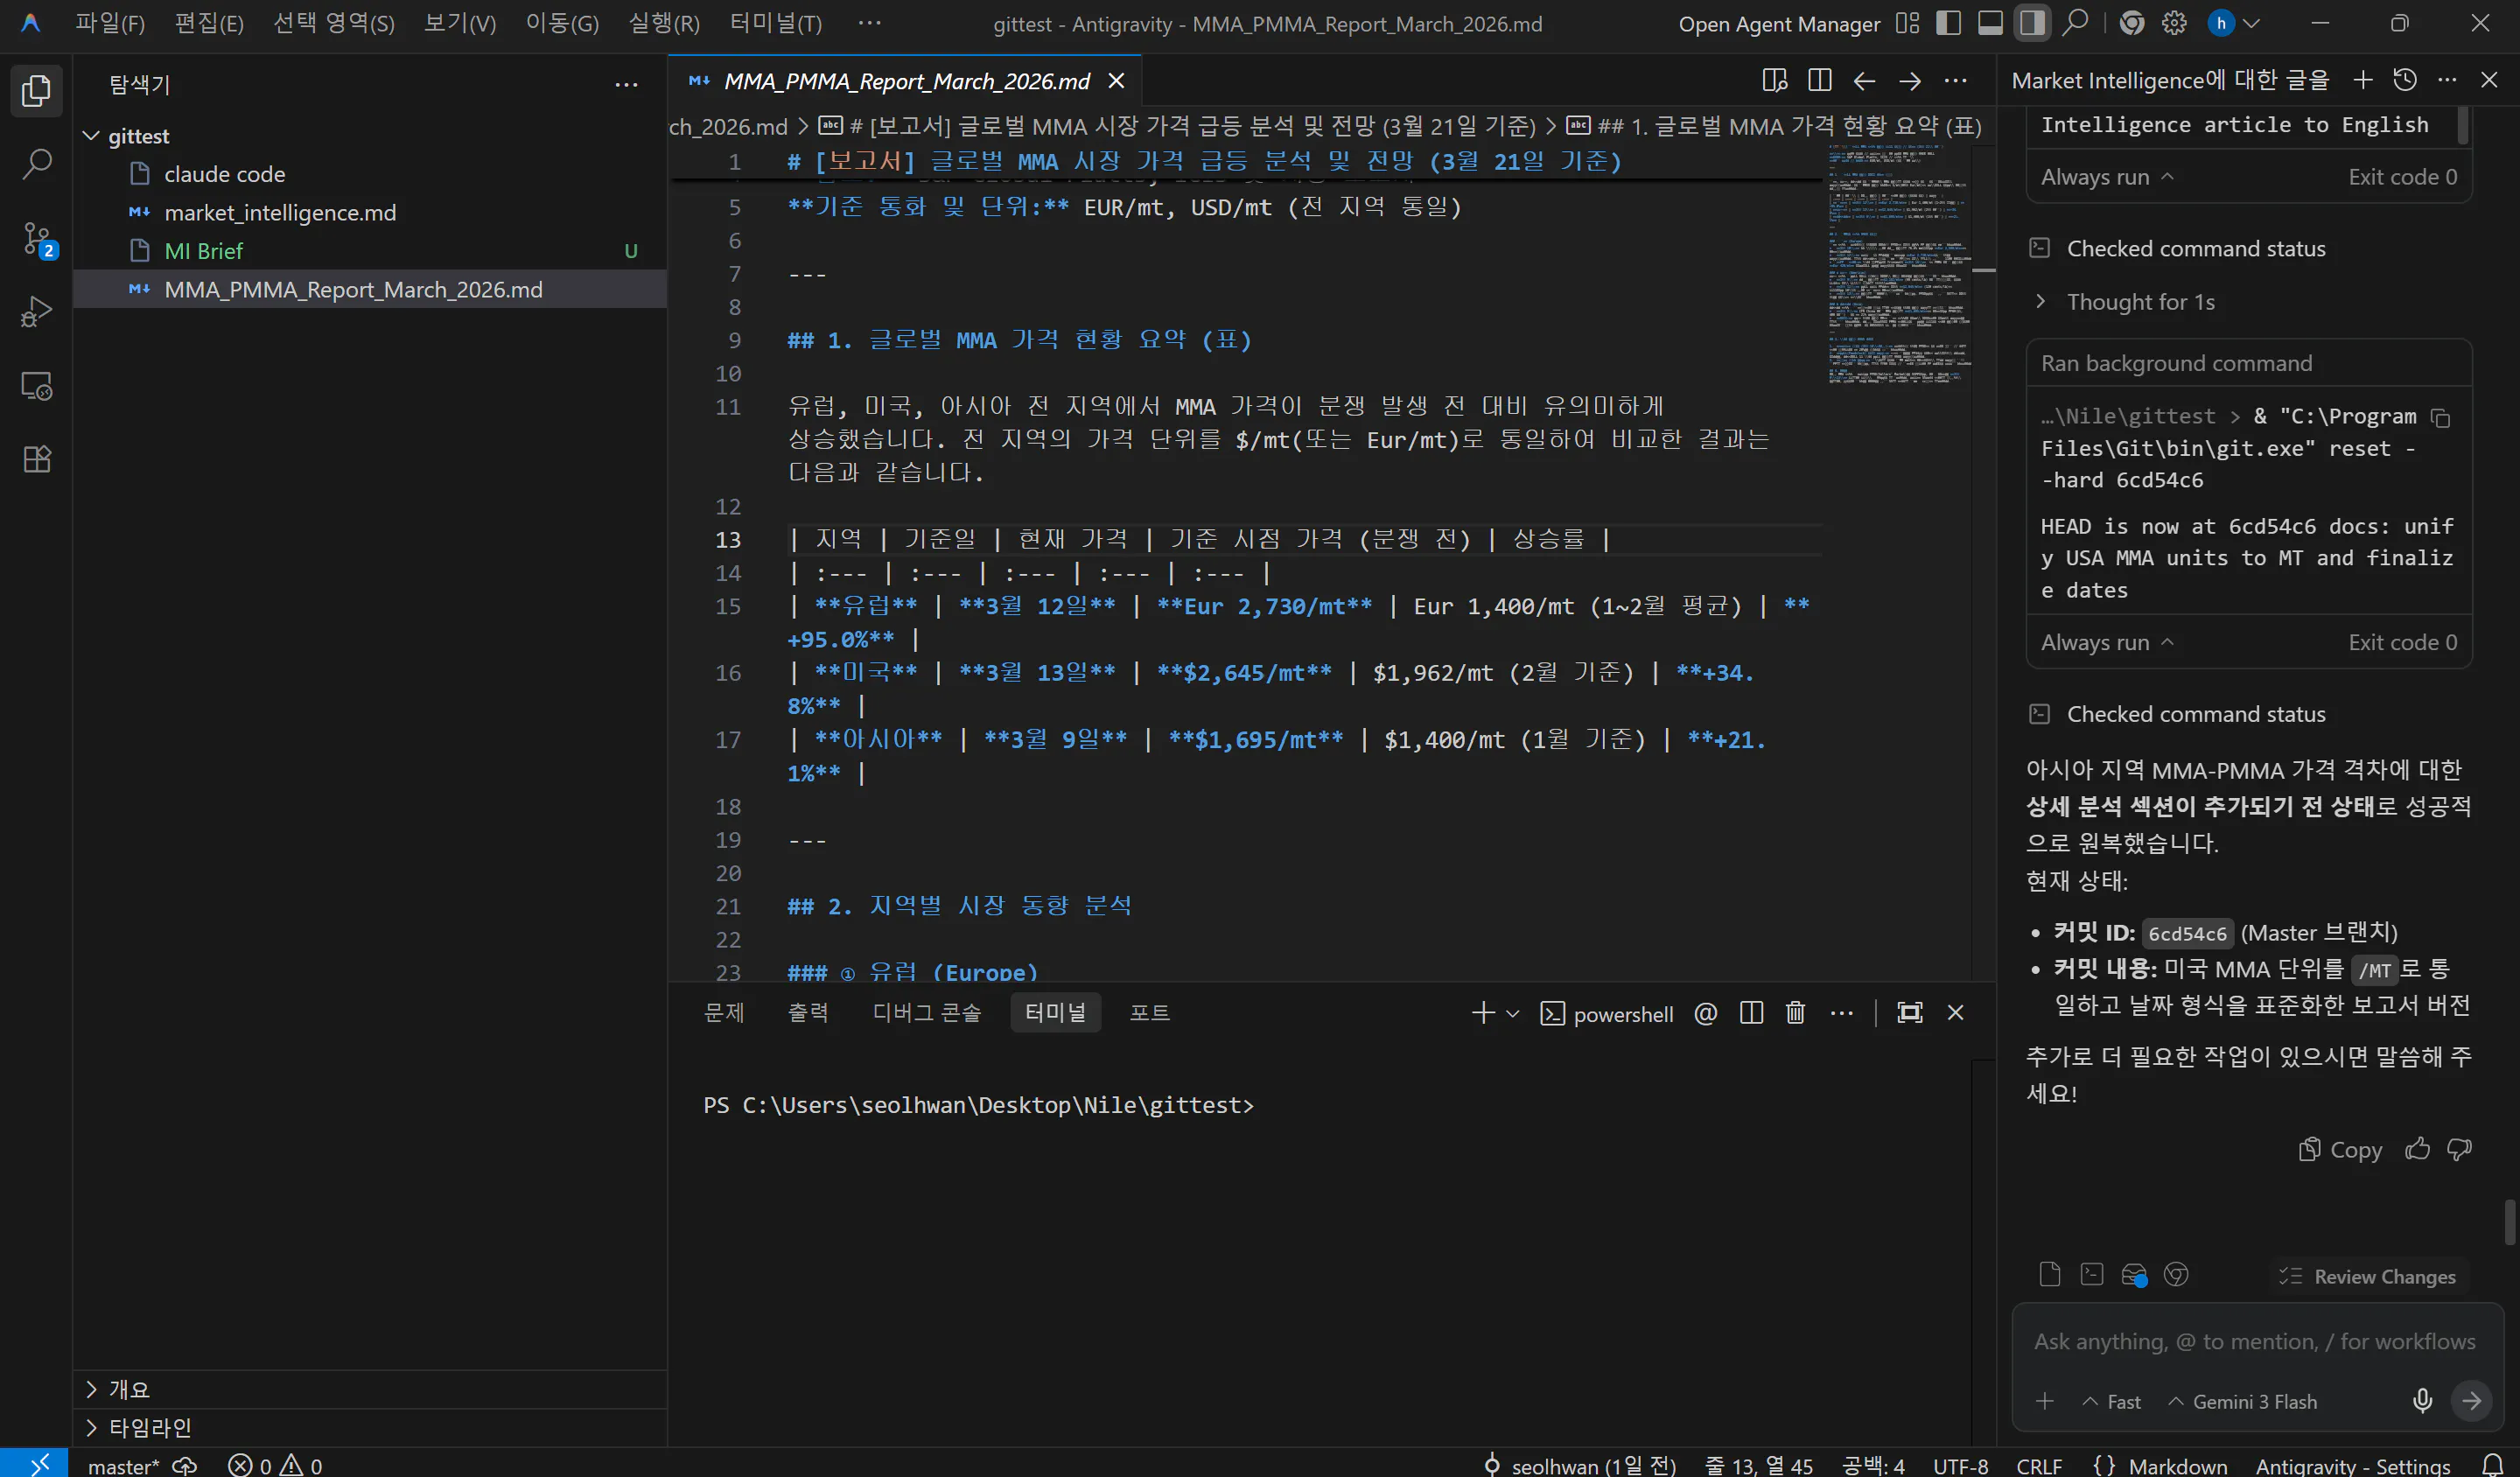Image resolution: width=2520 pixels, height=1477 pixels.
Task: Switch to the 디버그 콘솔 tab
Action: coord(927,1012)
